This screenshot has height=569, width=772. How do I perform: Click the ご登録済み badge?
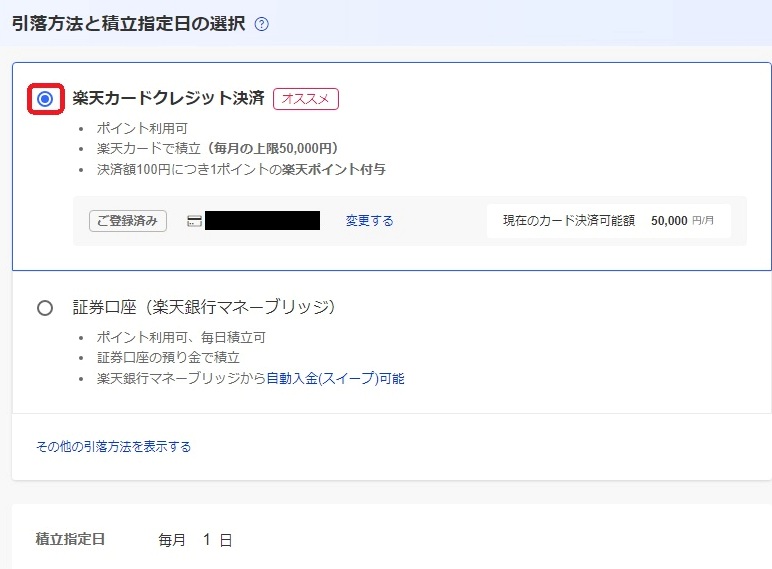tap(128, 221)
